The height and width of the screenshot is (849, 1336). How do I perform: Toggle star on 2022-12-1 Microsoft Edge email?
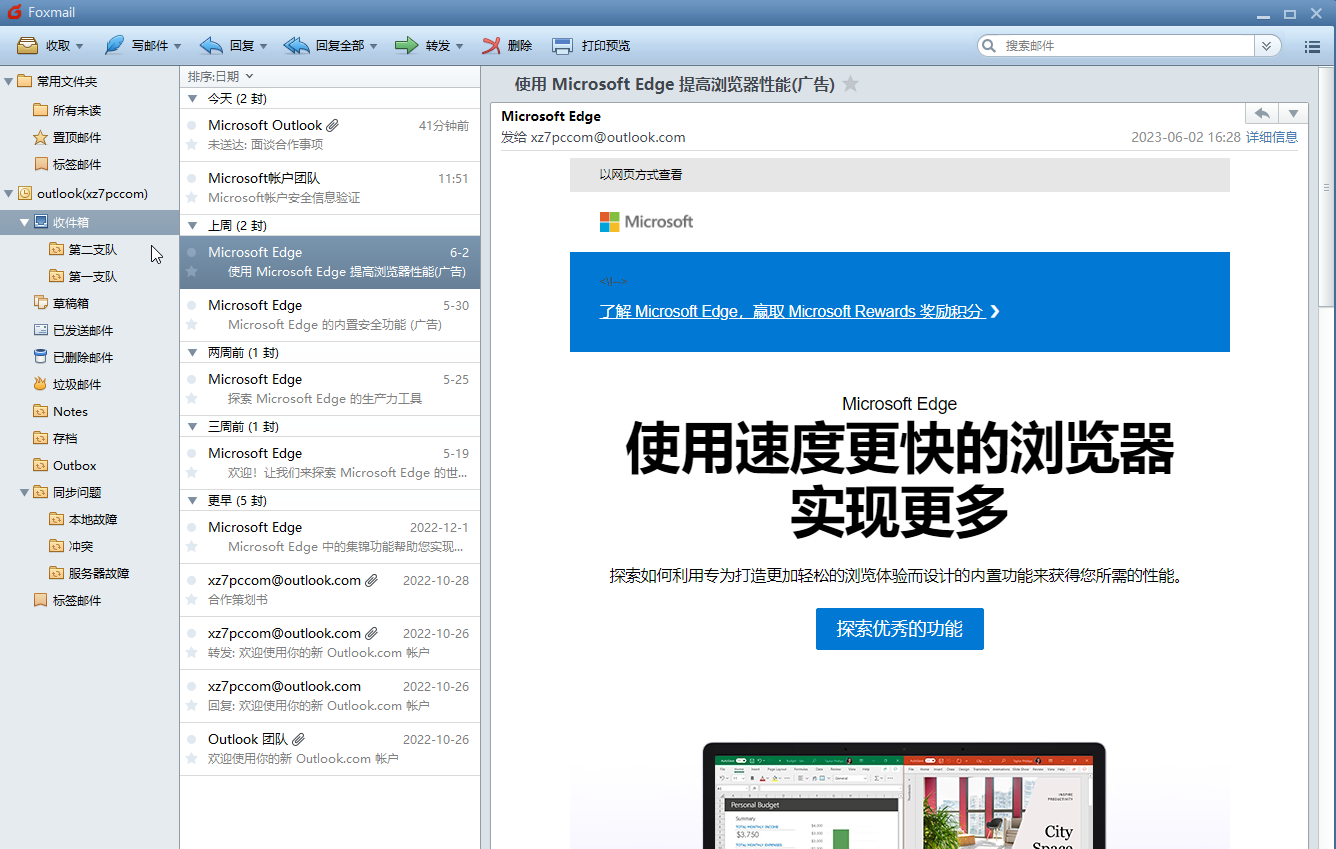point(191,546)
